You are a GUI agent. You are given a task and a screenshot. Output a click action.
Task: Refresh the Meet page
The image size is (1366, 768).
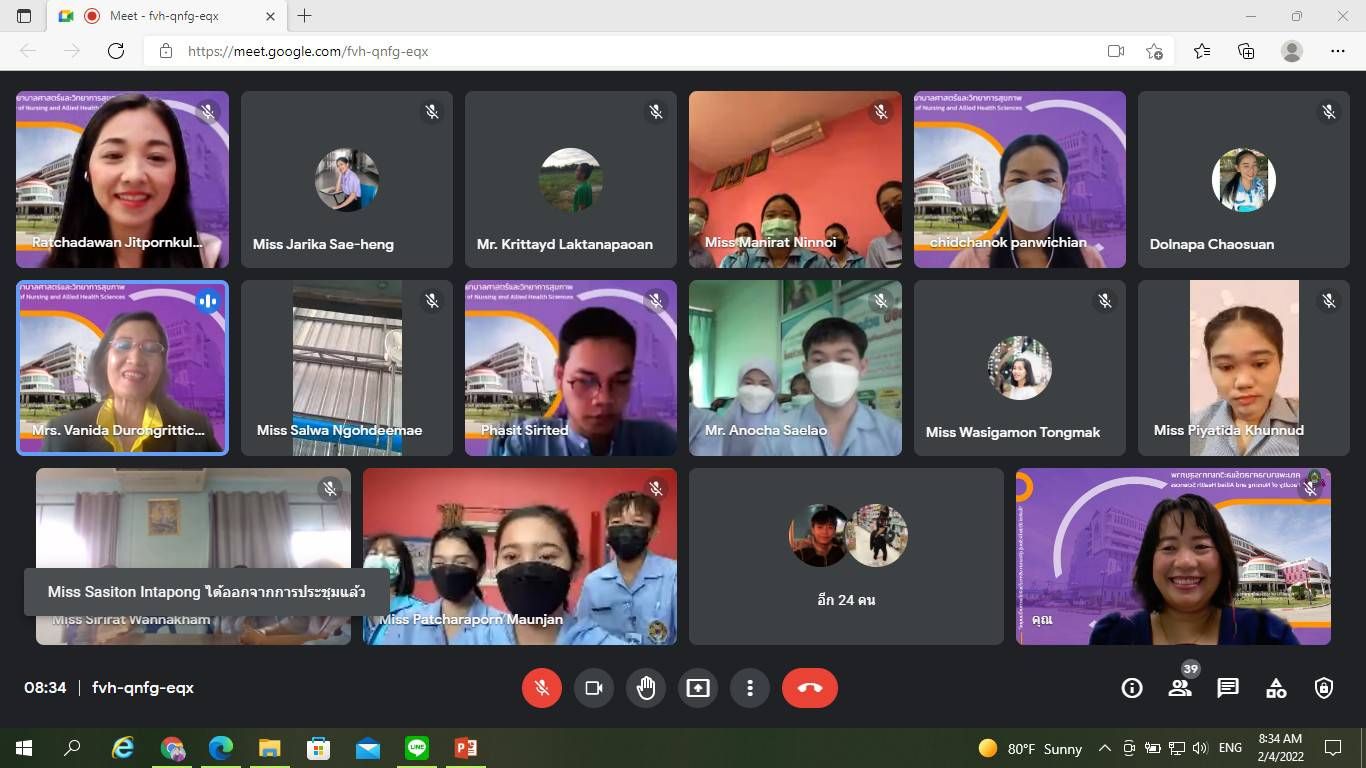tap(116, 51)
